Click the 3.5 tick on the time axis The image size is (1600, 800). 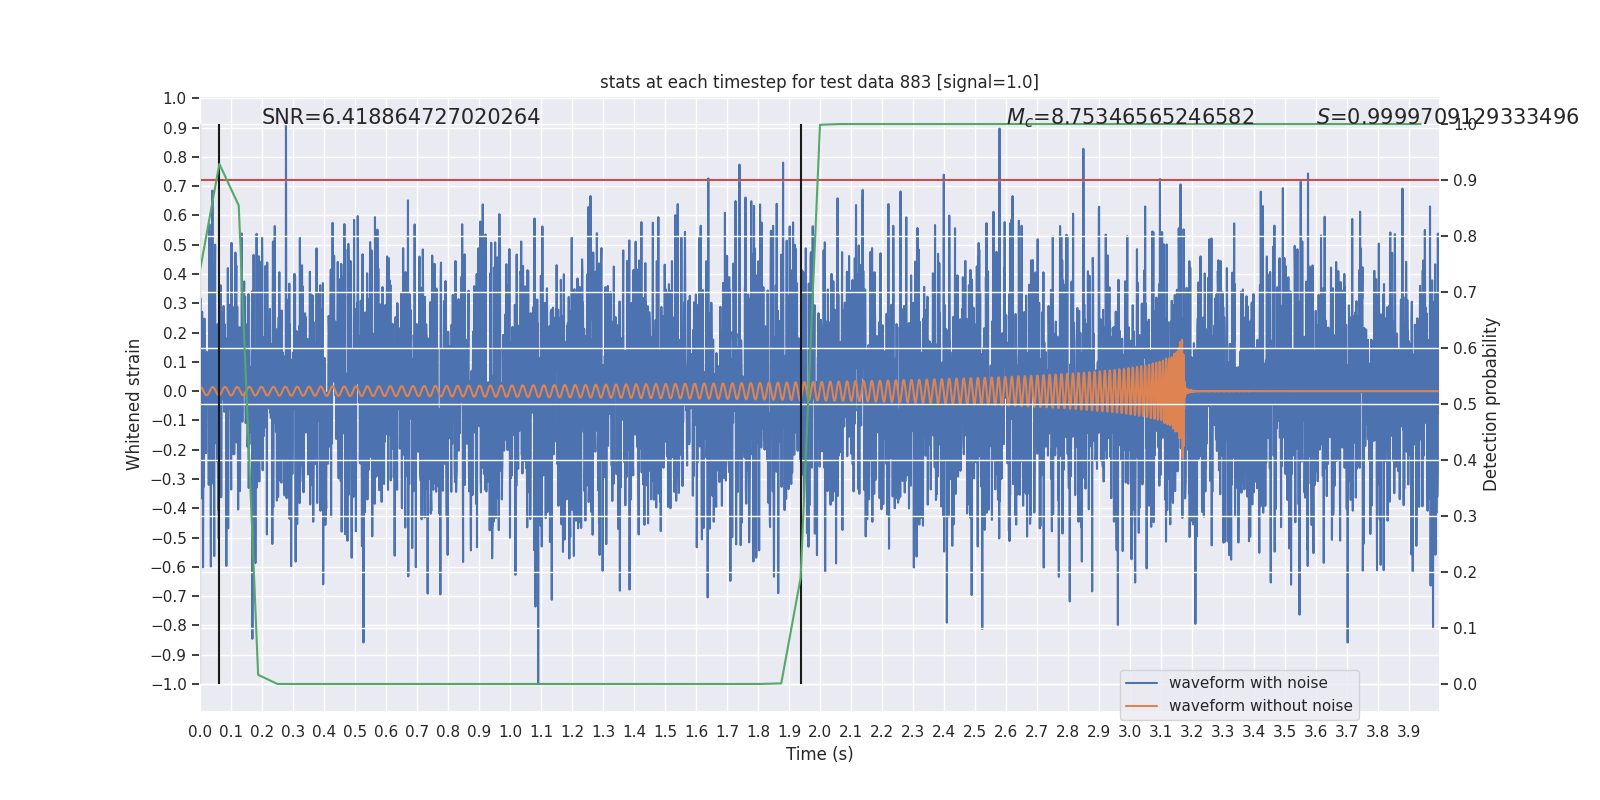point(1285,732)
